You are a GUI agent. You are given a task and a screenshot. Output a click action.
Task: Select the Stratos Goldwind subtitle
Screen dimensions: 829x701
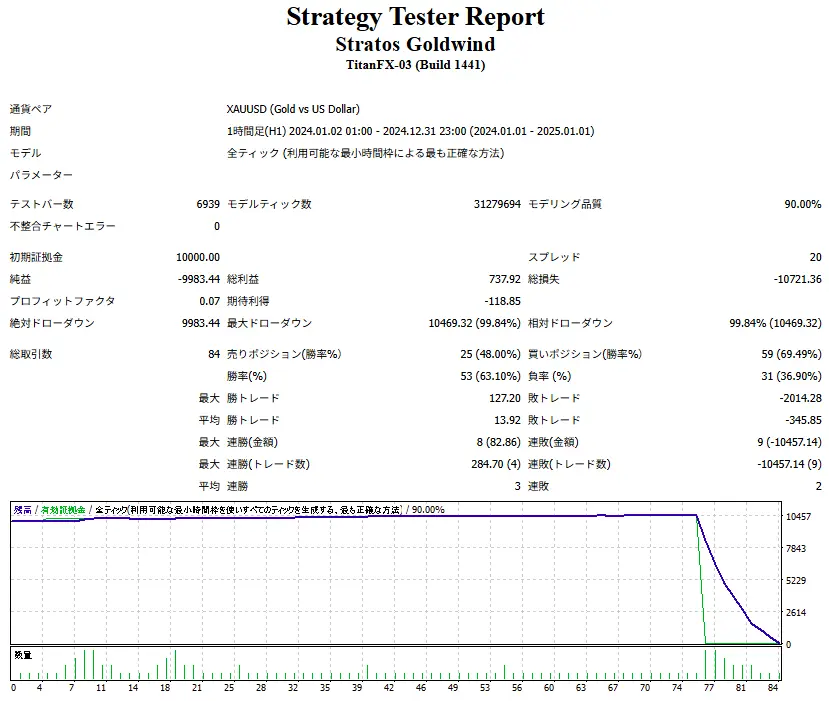coord(415,44)
